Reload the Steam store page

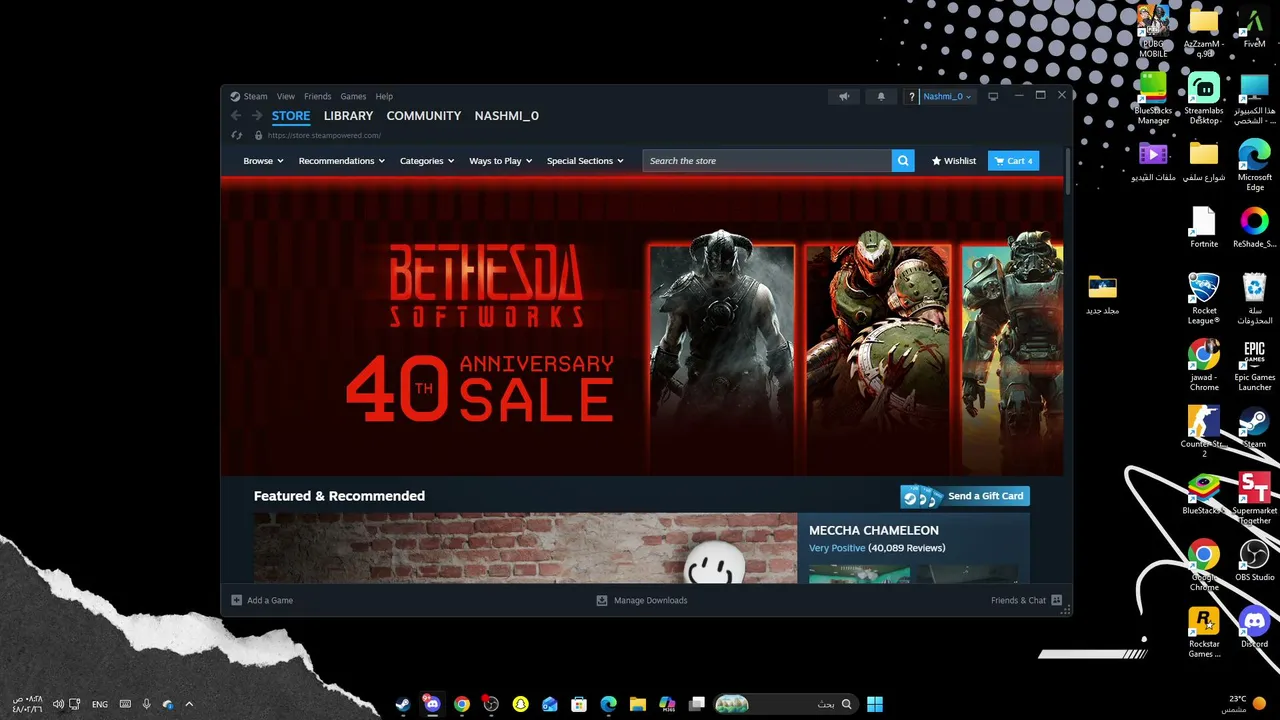[x=237, y=135]
